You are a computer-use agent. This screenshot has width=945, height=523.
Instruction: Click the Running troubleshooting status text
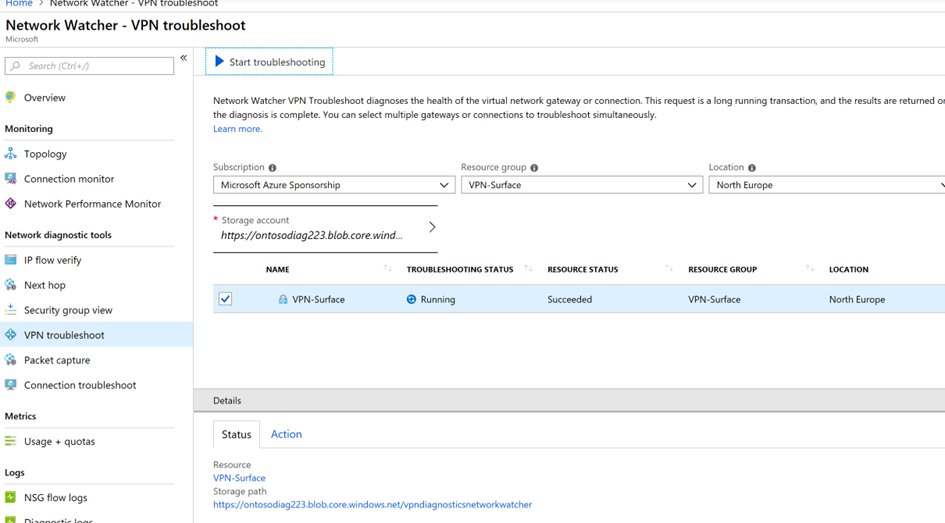point(438,299)
